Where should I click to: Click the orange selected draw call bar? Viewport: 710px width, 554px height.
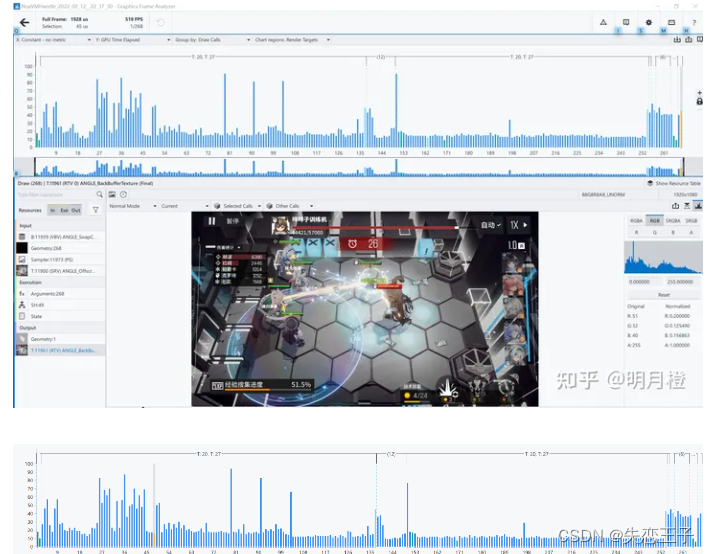[681, 130]
